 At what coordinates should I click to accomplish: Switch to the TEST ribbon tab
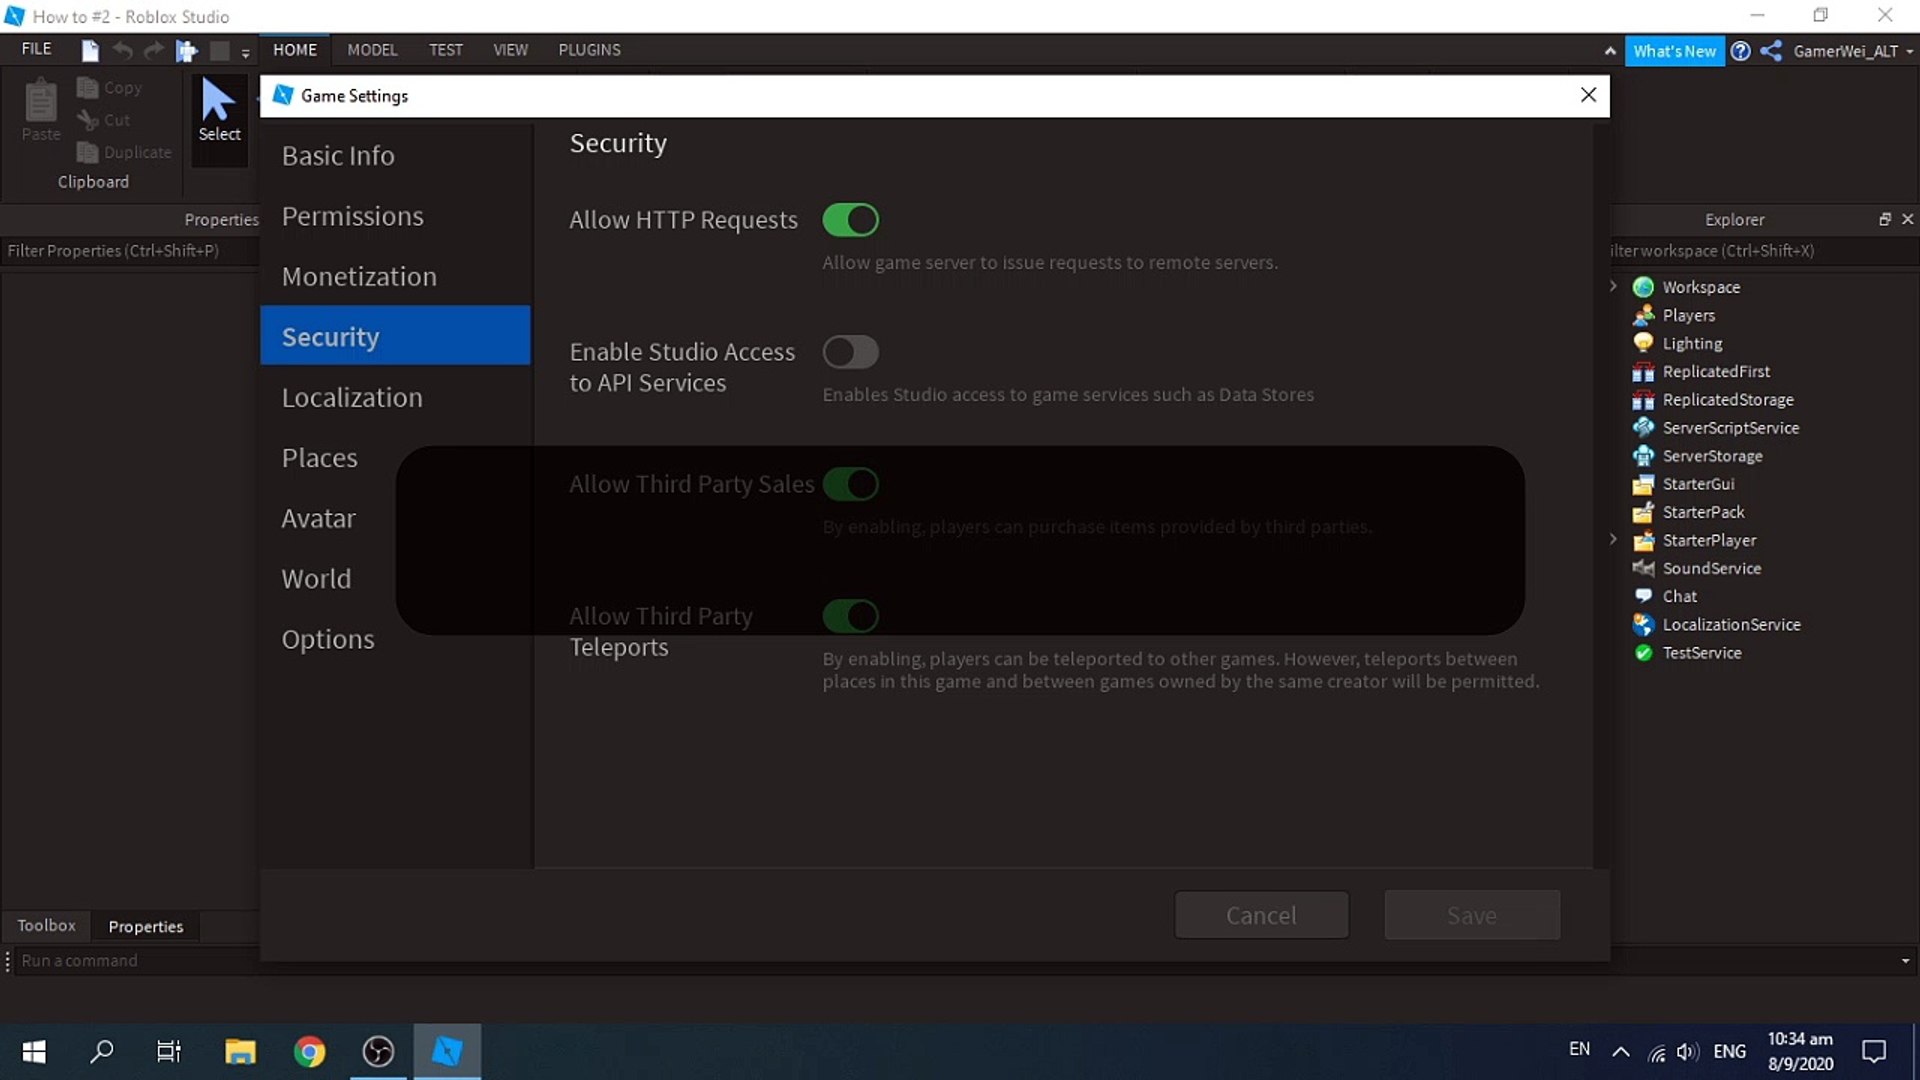[x=446, y=50]
